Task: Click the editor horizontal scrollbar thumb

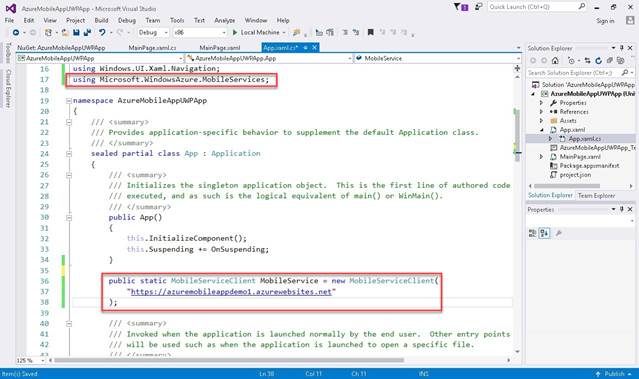Action: (229, 360)
